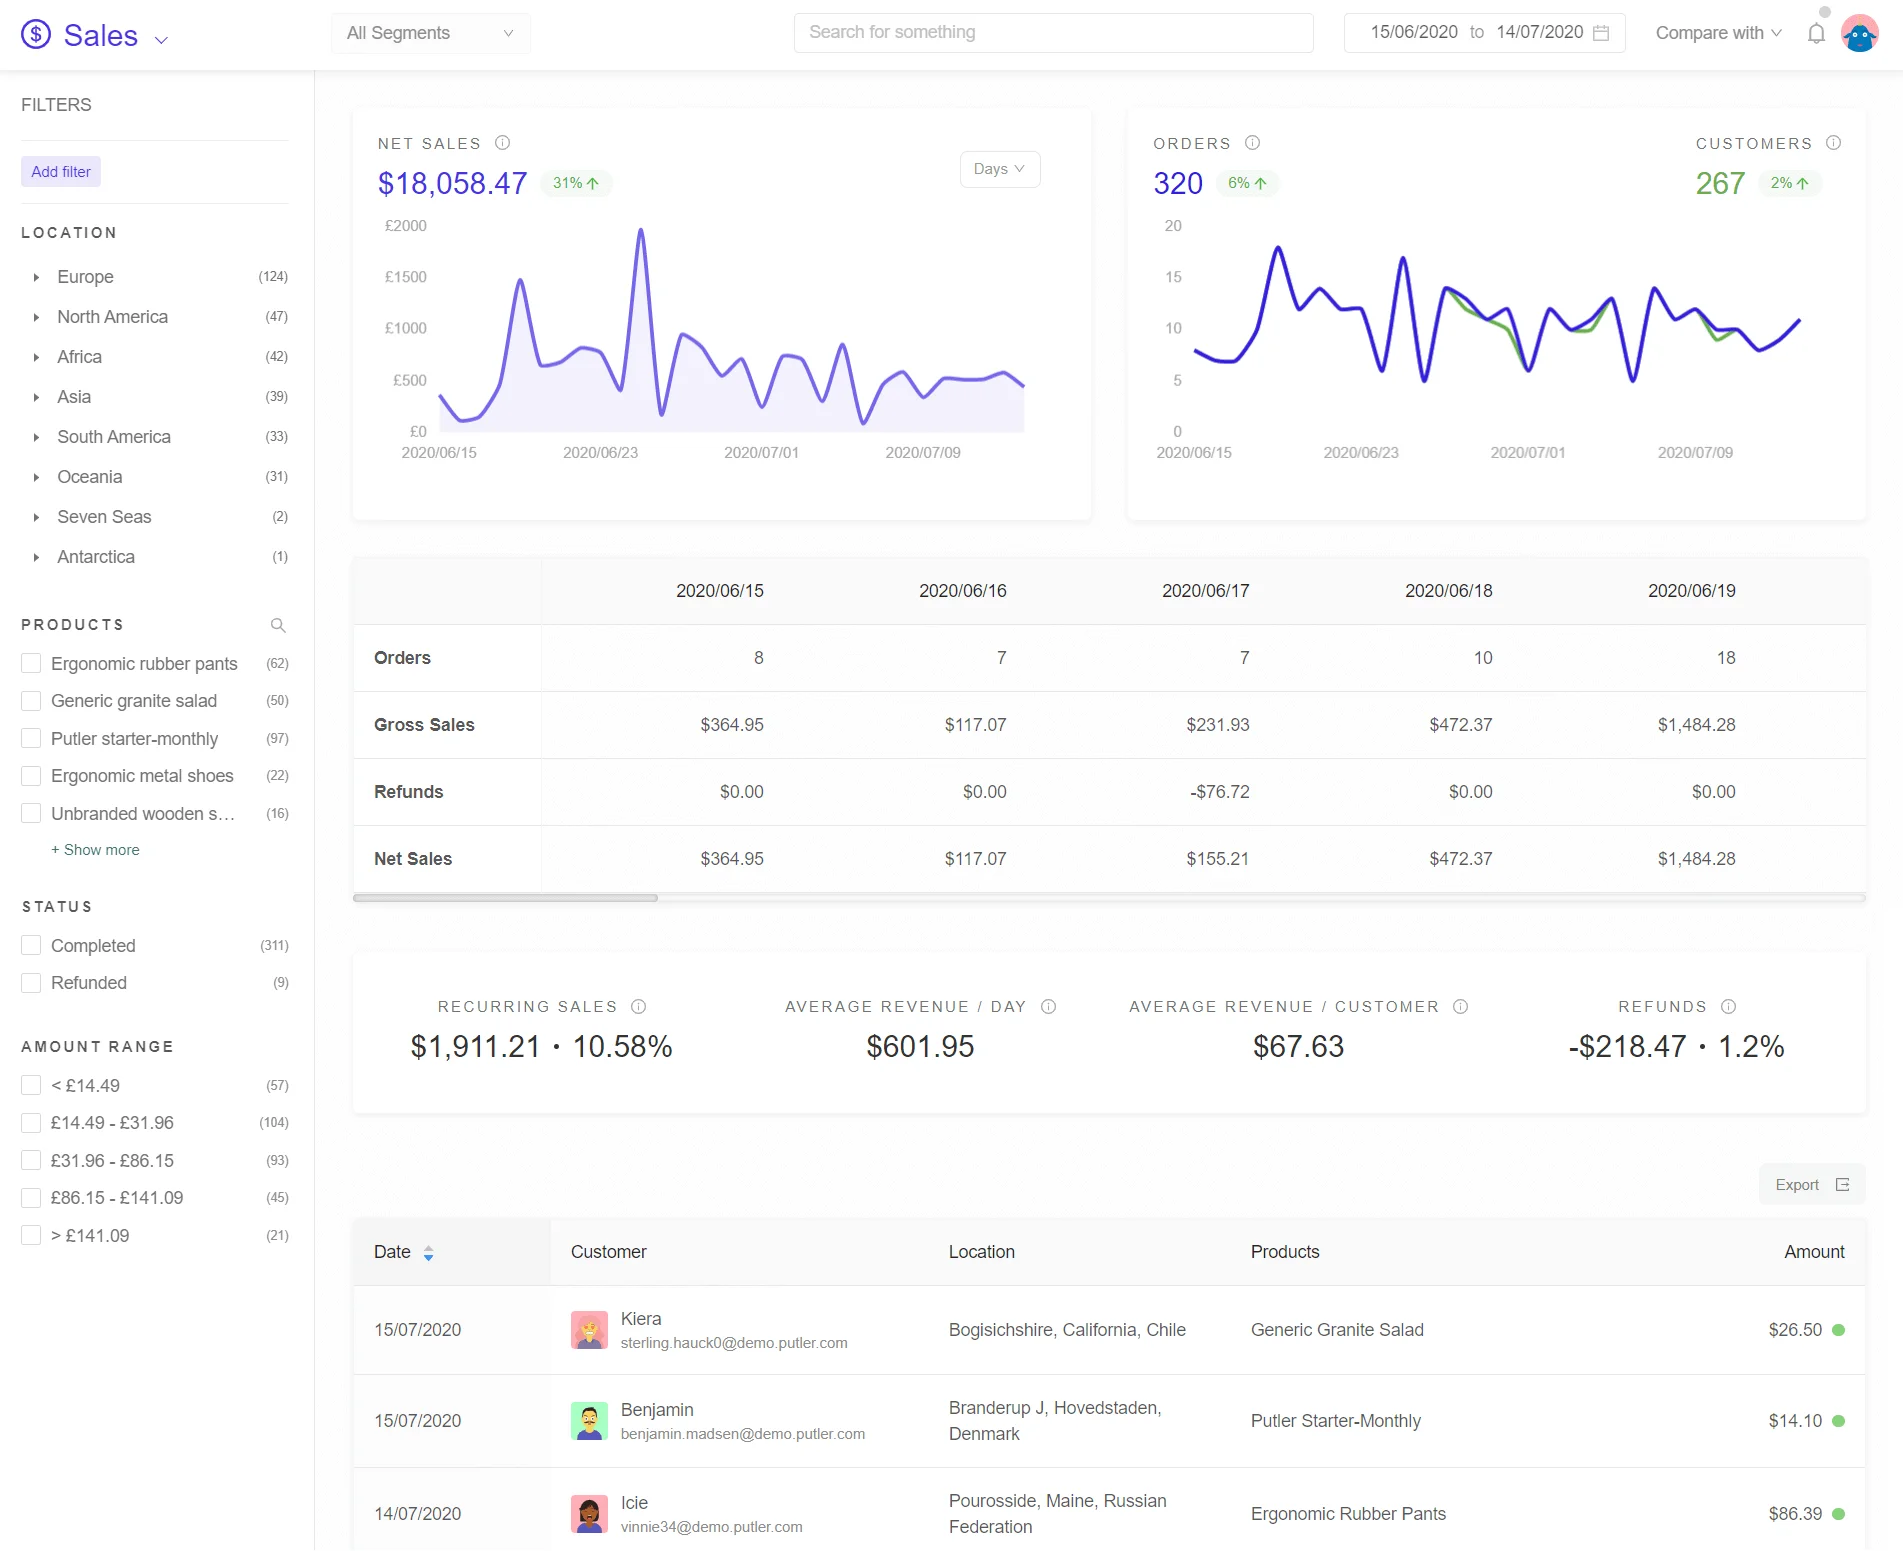Click the dollar Sales logo icon
This screenshot has width=1903, height=1551.
pos(36,35)
